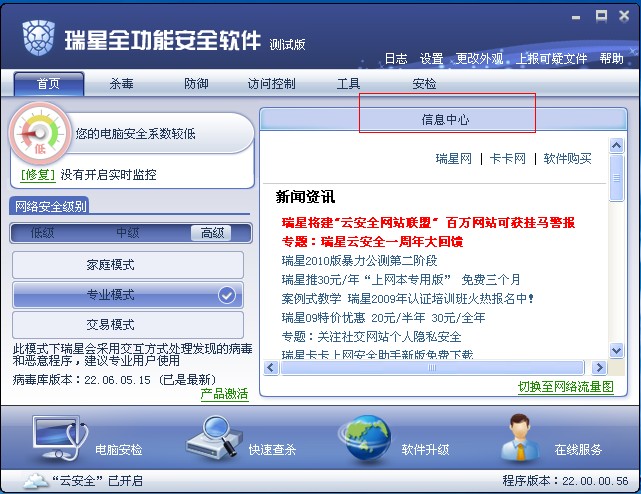Open 设置 in the top bar
The width and height of the screenshot is (641, 494).
coord(431,59)
